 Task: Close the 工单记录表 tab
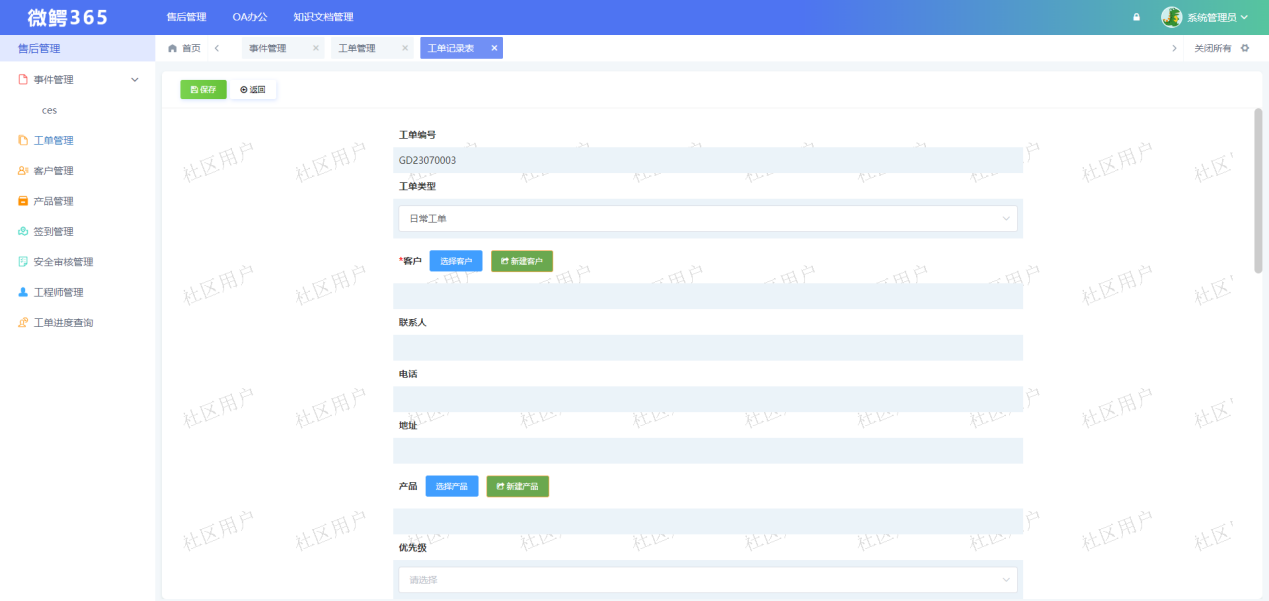[494, 48]
